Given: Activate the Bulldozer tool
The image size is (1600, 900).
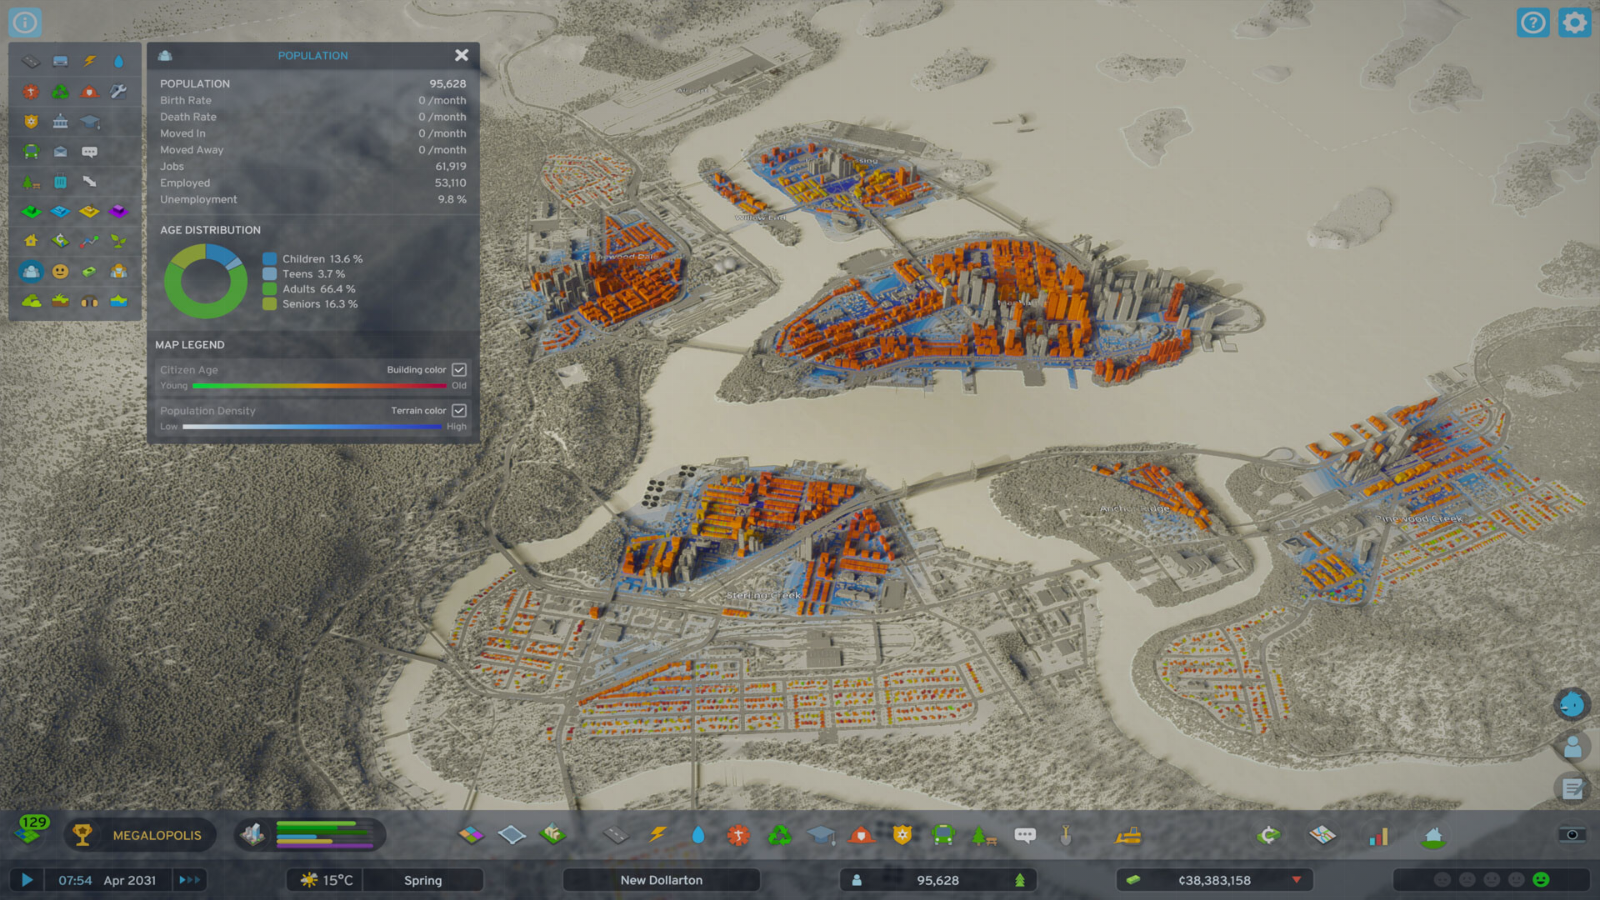Looking at the screenshot, I should pyautogui.click(x=1128, y=835).
